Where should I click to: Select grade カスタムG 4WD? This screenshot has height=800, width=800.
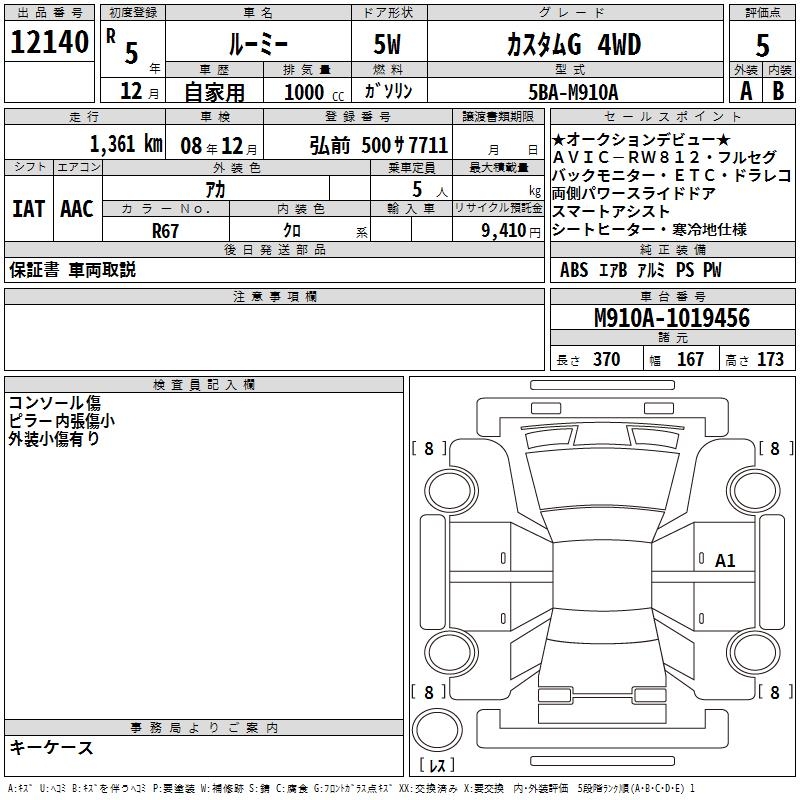pos(574,44)
